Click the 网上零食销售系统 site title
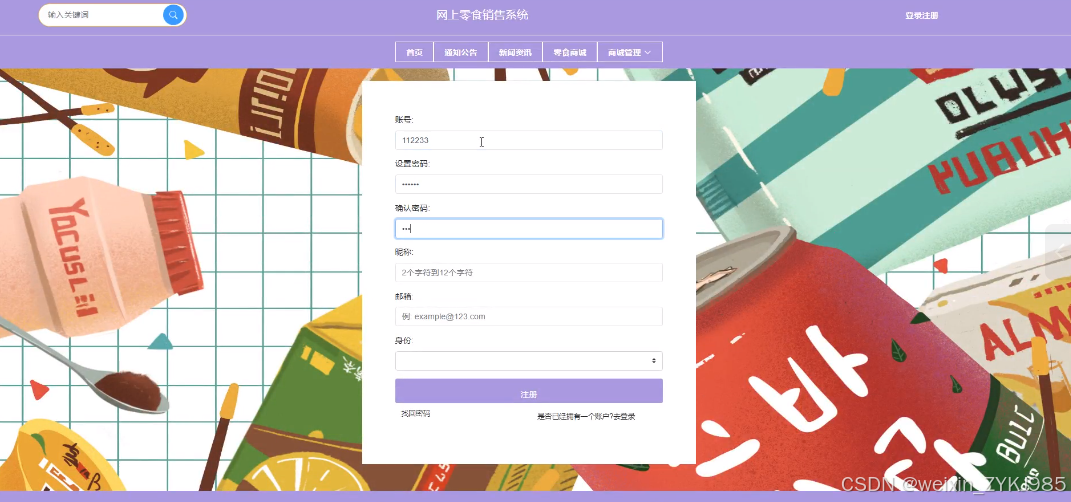The image size is (1071, 502). pos(482,15)
